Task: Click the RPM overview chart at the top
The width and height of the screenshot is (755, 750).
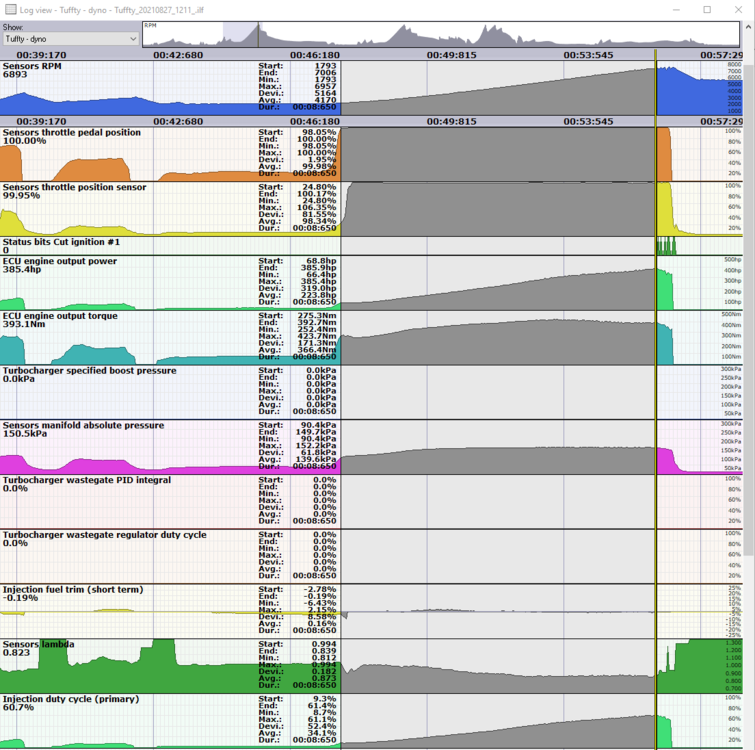Action: tap(441, 34)
